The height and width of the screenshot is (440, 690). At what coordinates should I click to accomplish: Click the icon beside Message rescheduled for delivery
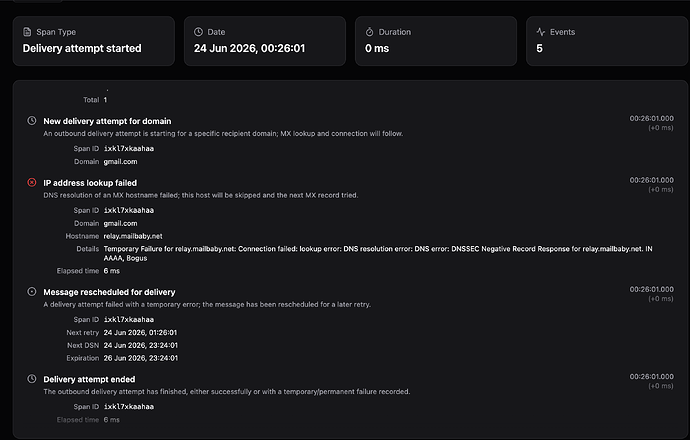coord(32,291)
